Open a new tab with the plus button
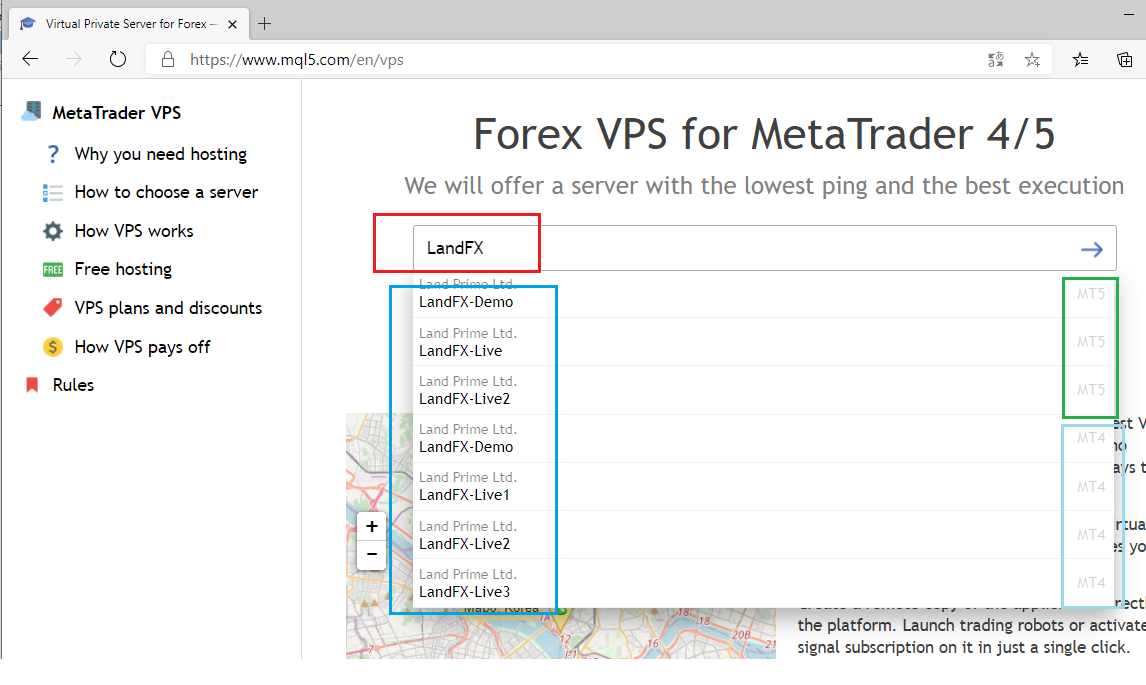The width and height of the screenshot is (1146, 685). click(265, 23)
